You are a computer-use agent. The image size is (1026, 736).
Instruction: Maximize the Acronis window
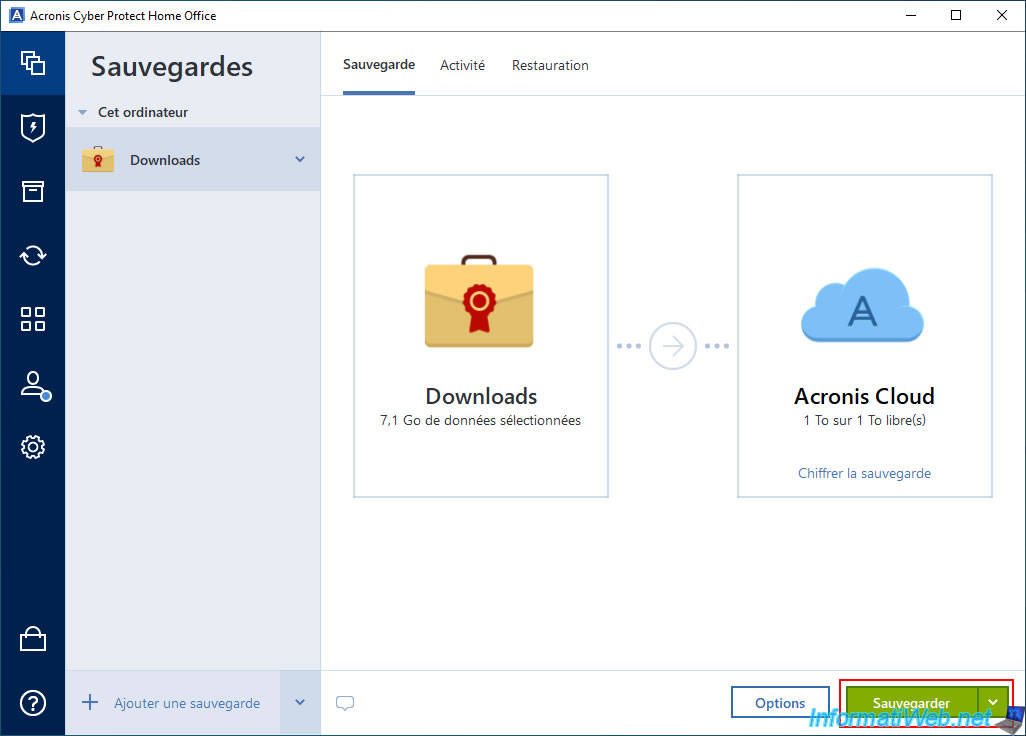click(956, 15)
